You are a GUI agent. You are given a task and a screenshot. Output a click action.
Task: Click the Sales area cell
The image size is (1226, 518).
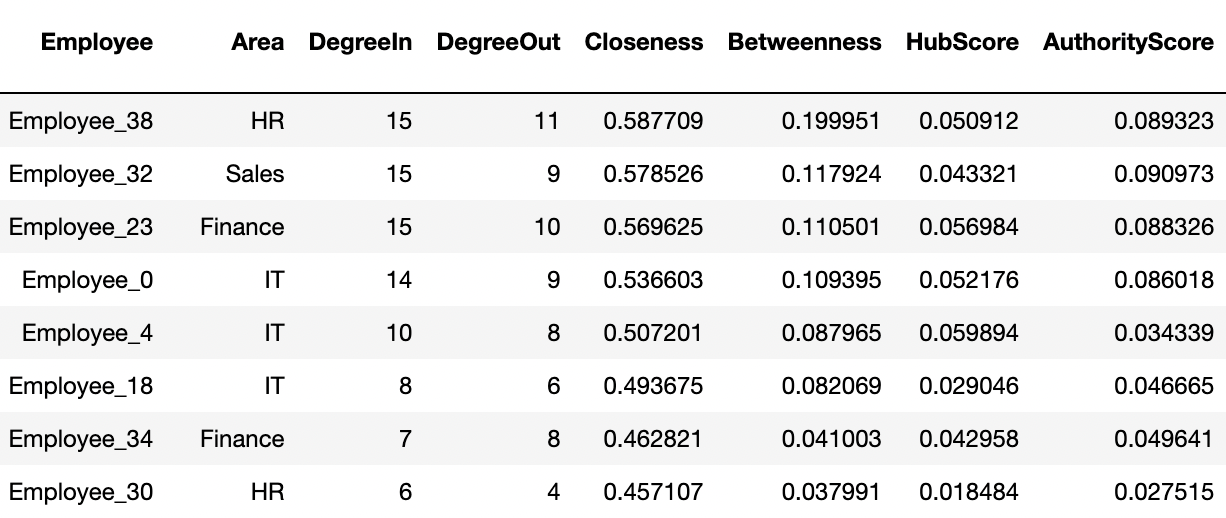pos(255,175)
